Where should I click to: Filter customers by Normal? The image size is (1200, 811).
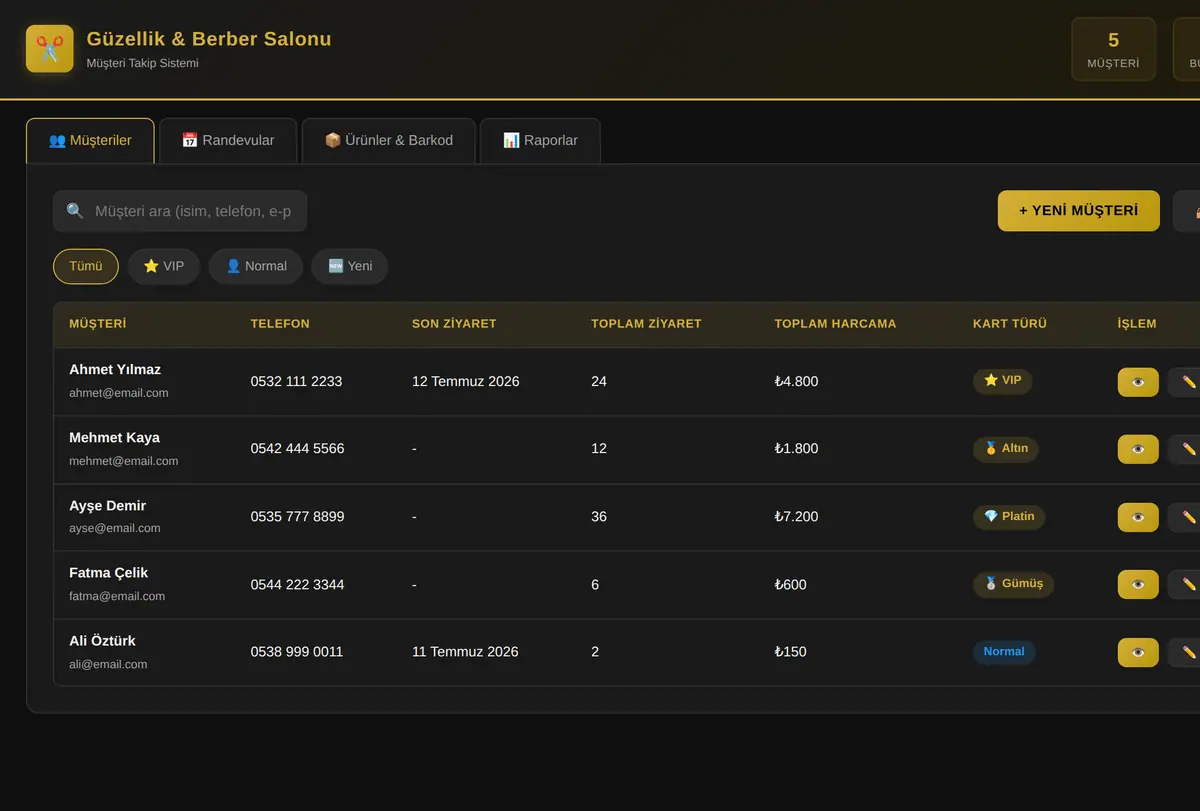tap(256, 266)
